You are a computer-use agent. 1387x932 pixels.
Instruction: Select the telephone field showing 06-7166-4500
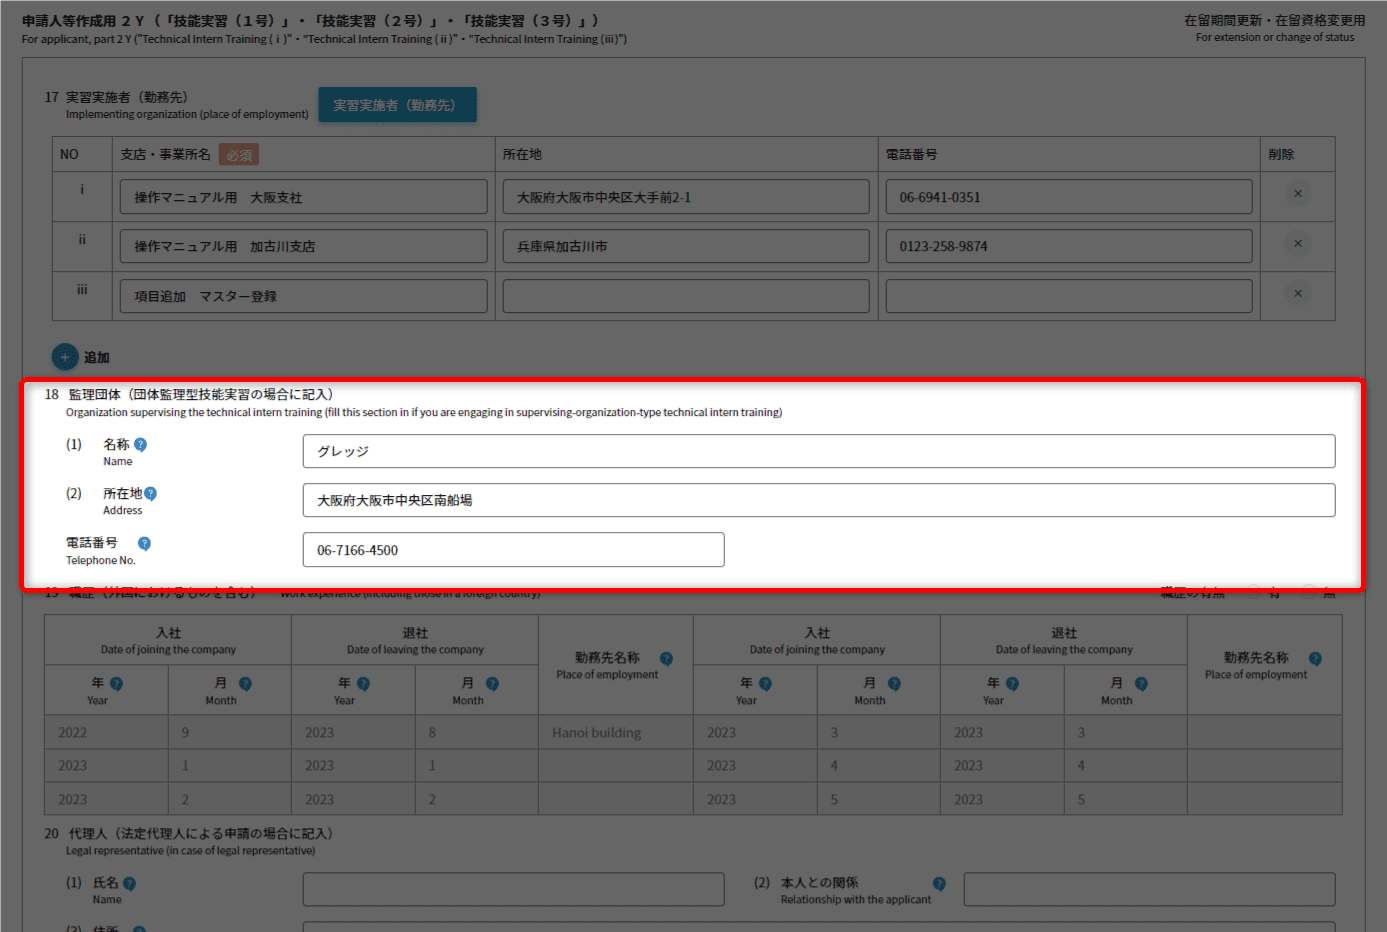[513, 550]
